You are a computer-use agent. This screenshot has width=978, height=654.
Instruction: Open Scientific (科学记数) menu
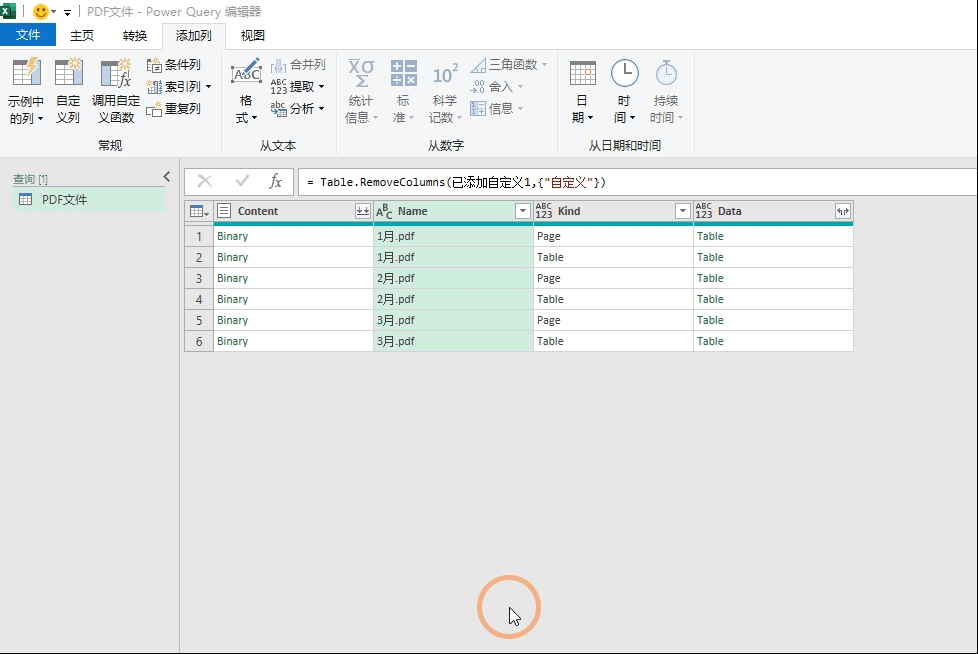(445, 91)
